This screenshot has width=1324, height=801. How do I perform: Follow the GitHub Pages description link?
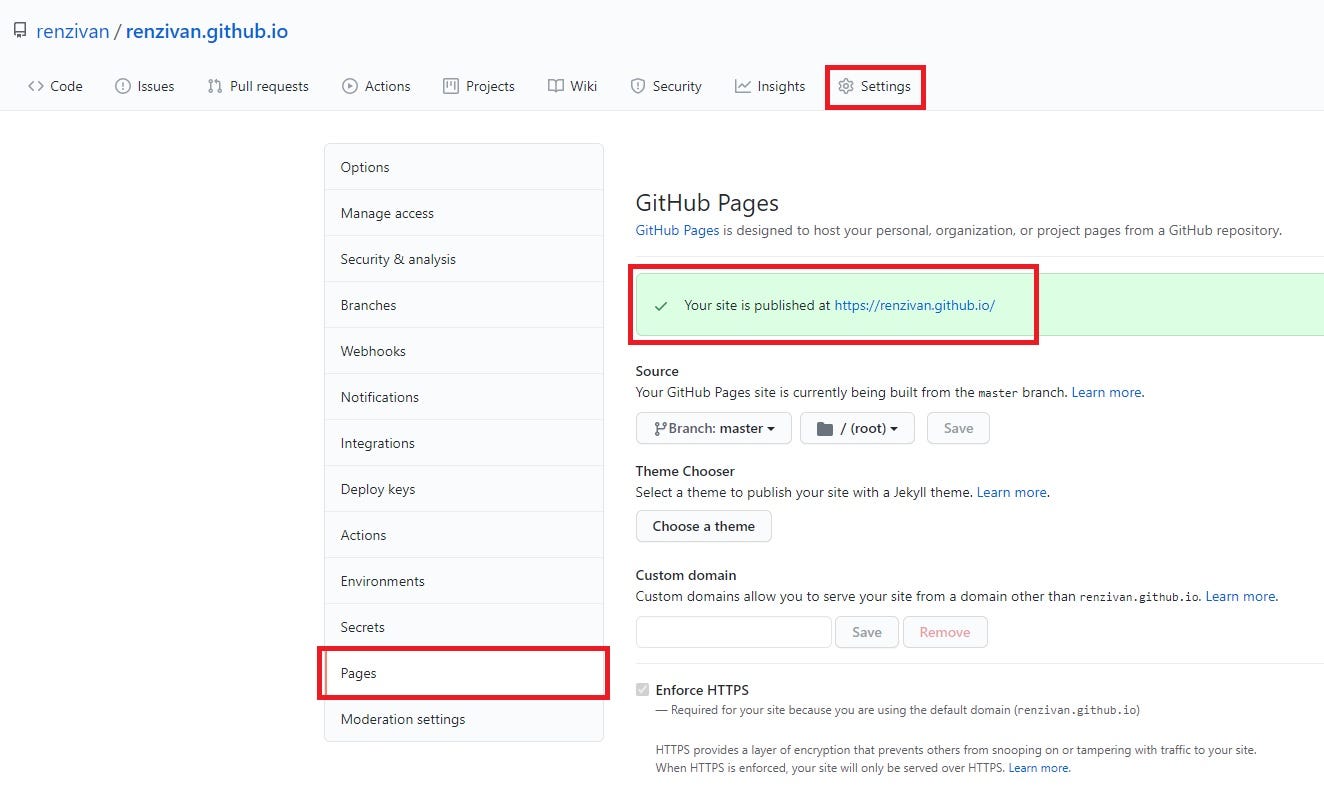tap(677, 230)
